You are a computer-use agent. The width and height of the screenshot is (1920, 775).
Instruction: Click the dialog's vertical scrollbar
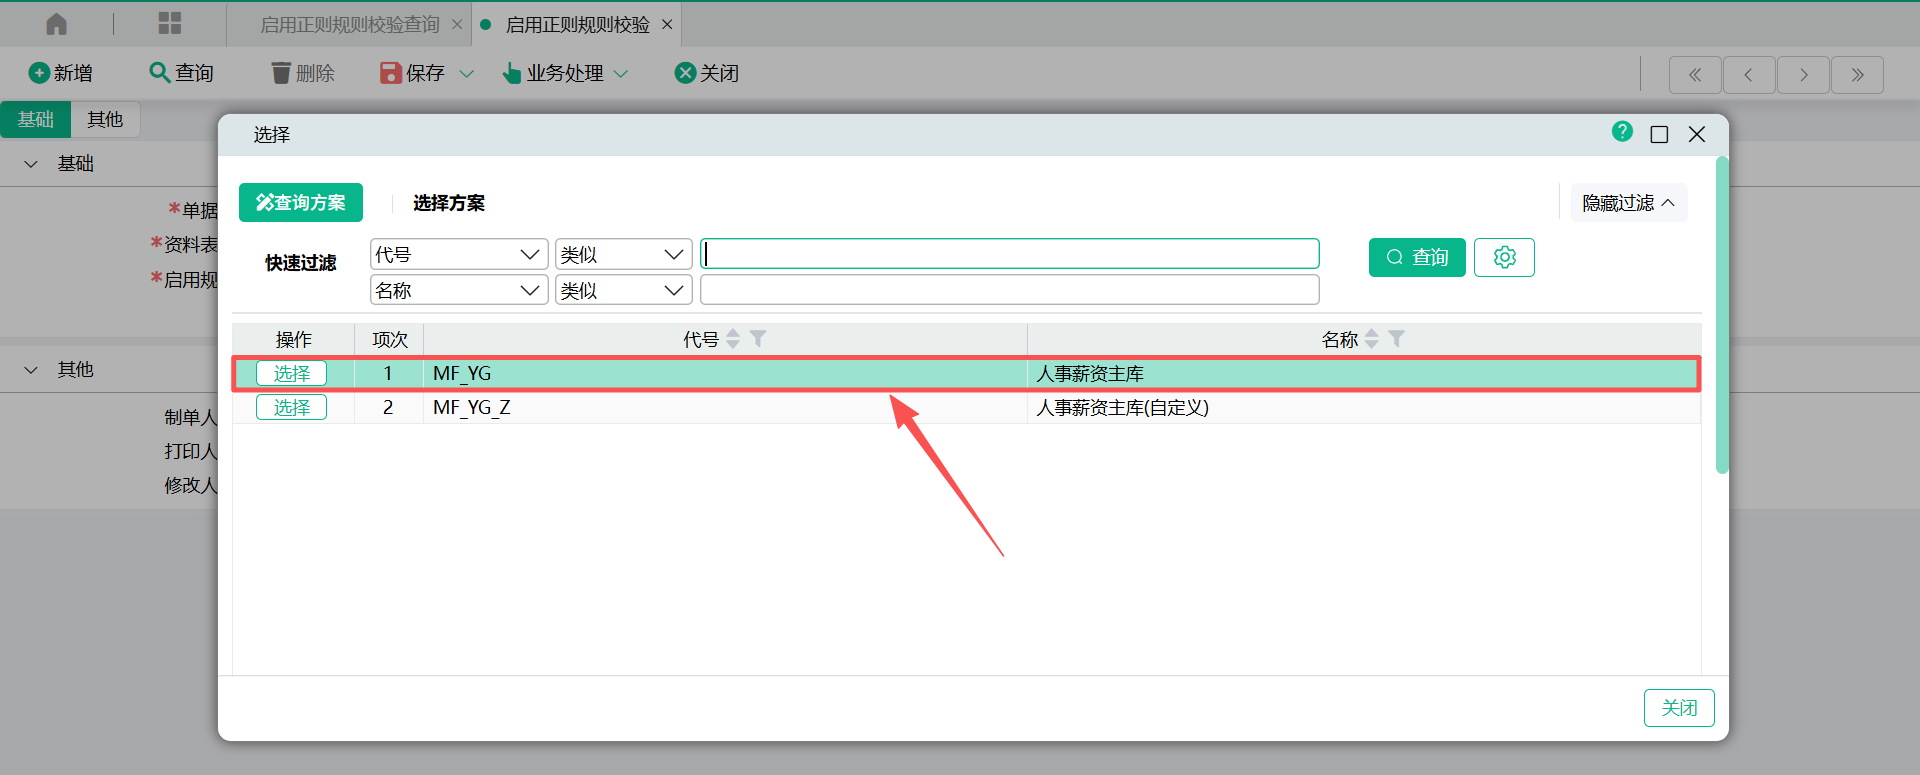pos(1721,315)
